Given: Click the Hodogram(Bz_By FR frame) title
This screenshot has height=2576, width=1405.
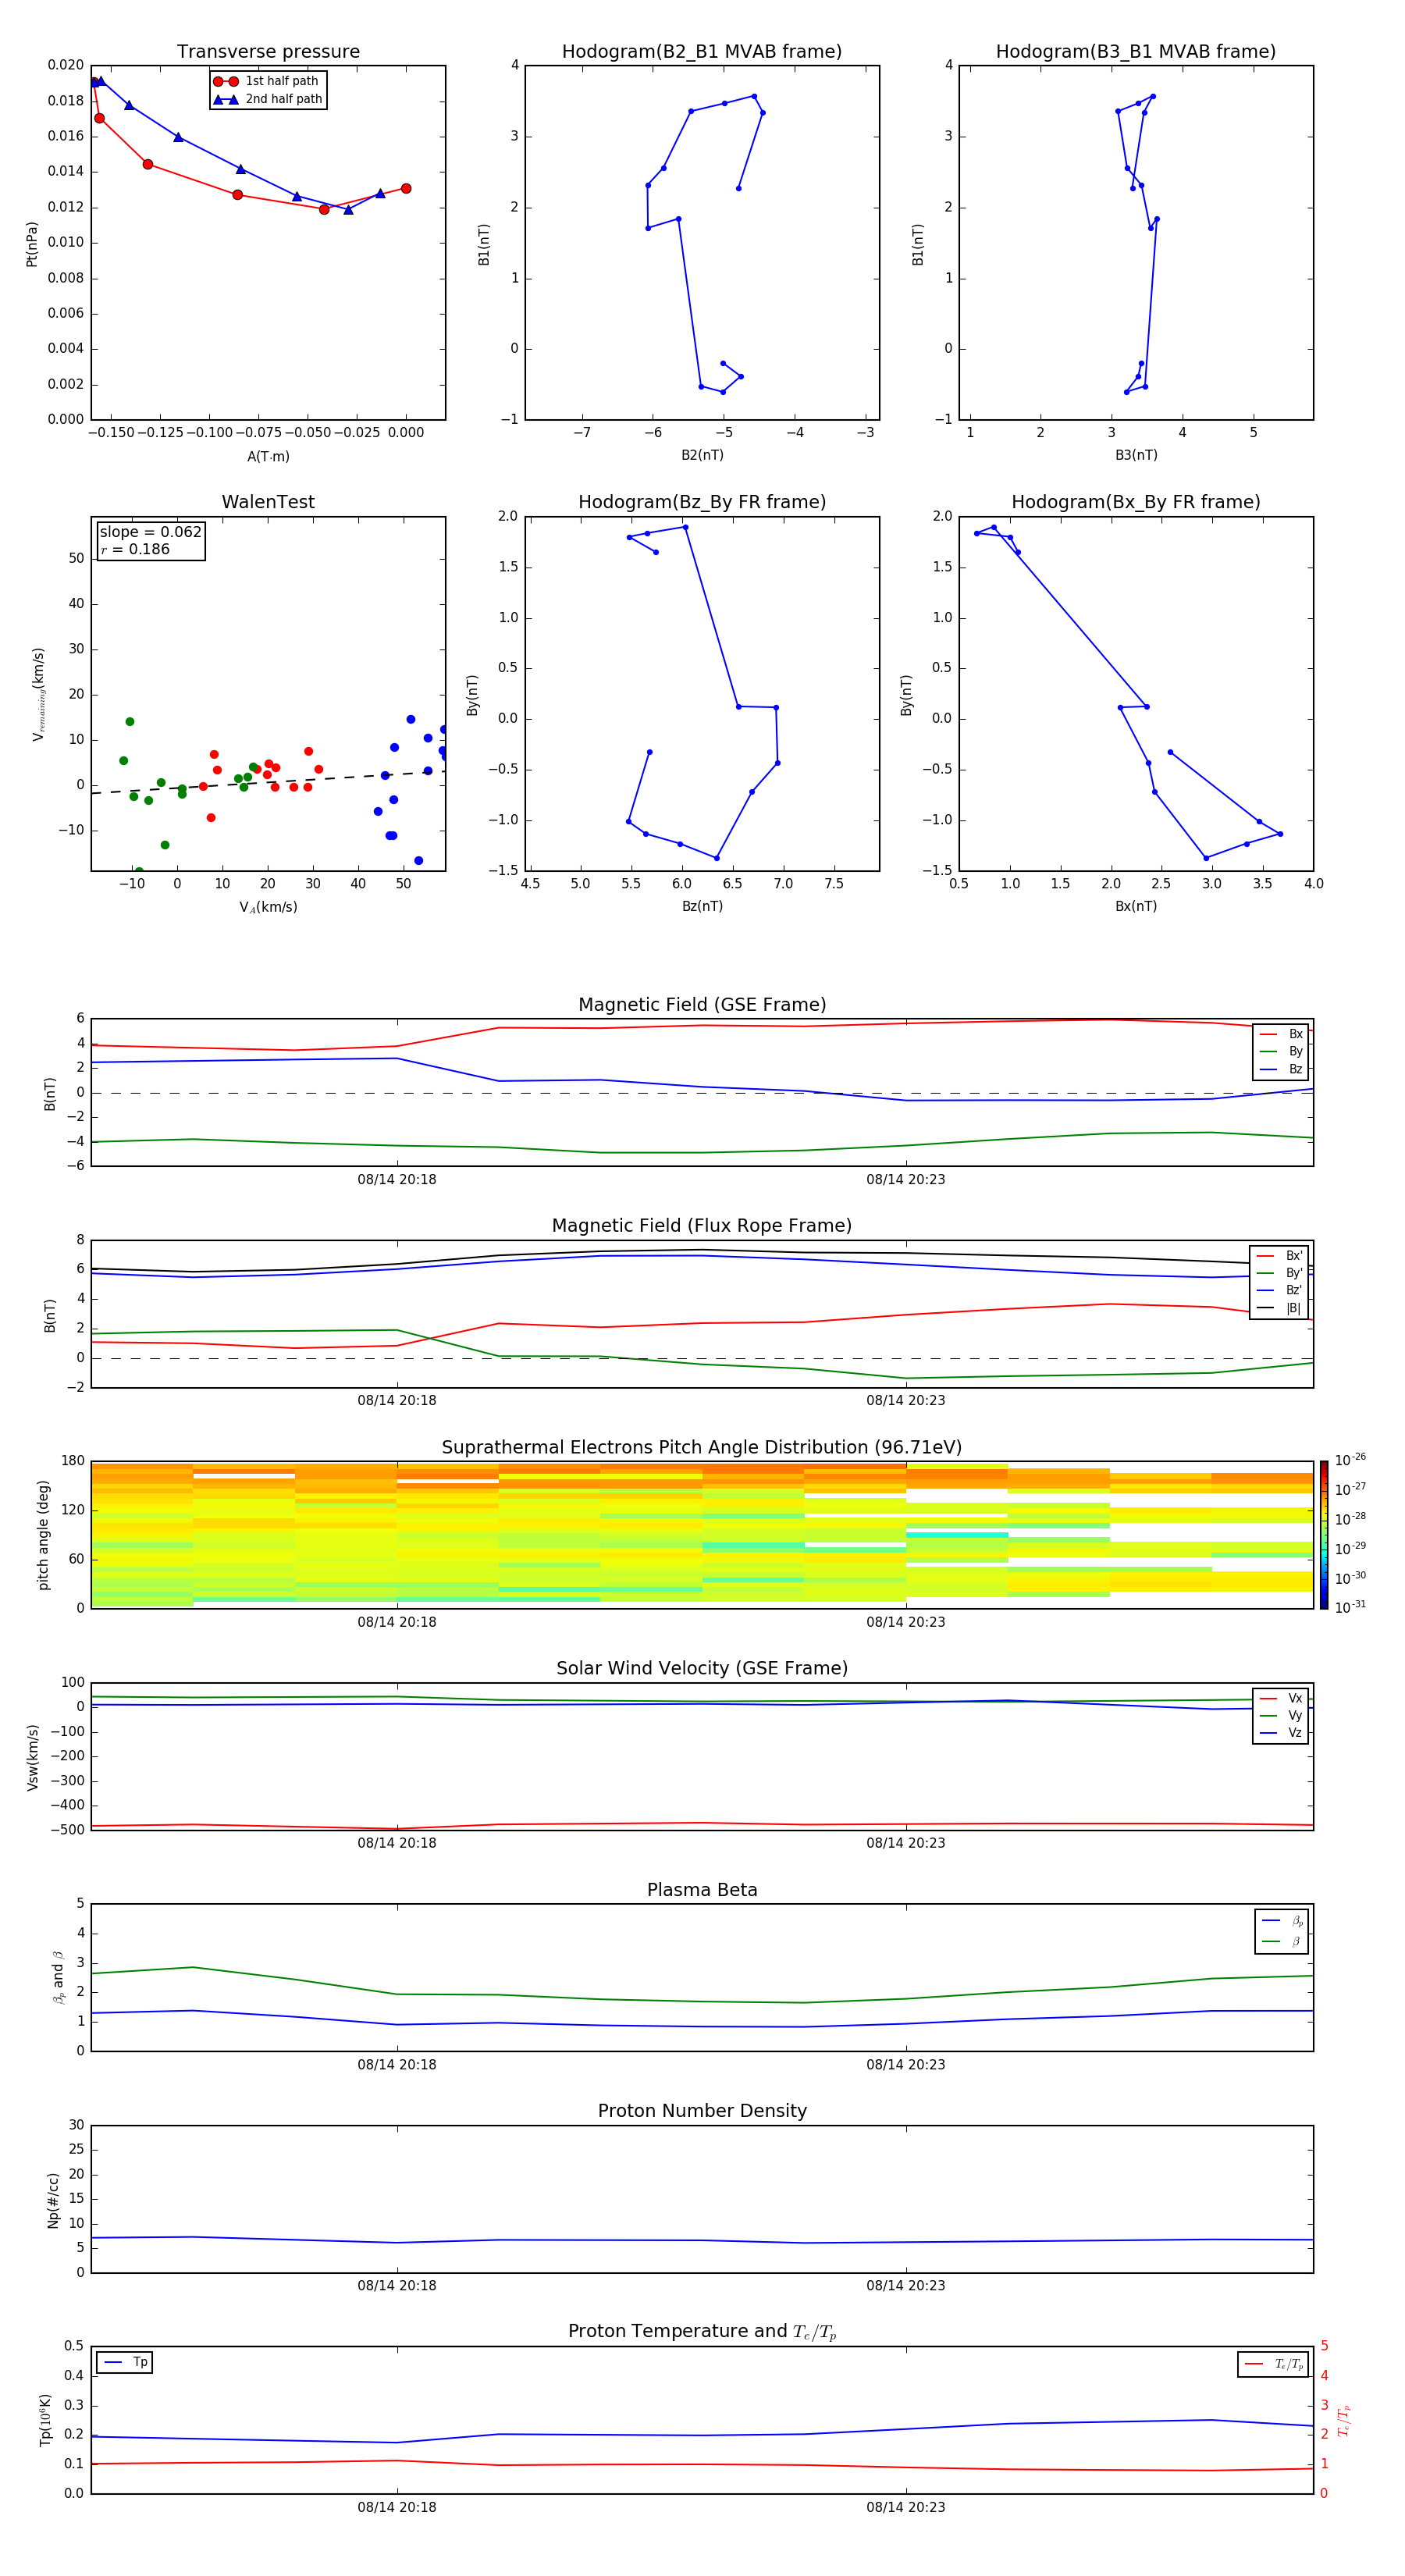Looking at the screenshot, I should pyautogui.click(x=702, y=502).
